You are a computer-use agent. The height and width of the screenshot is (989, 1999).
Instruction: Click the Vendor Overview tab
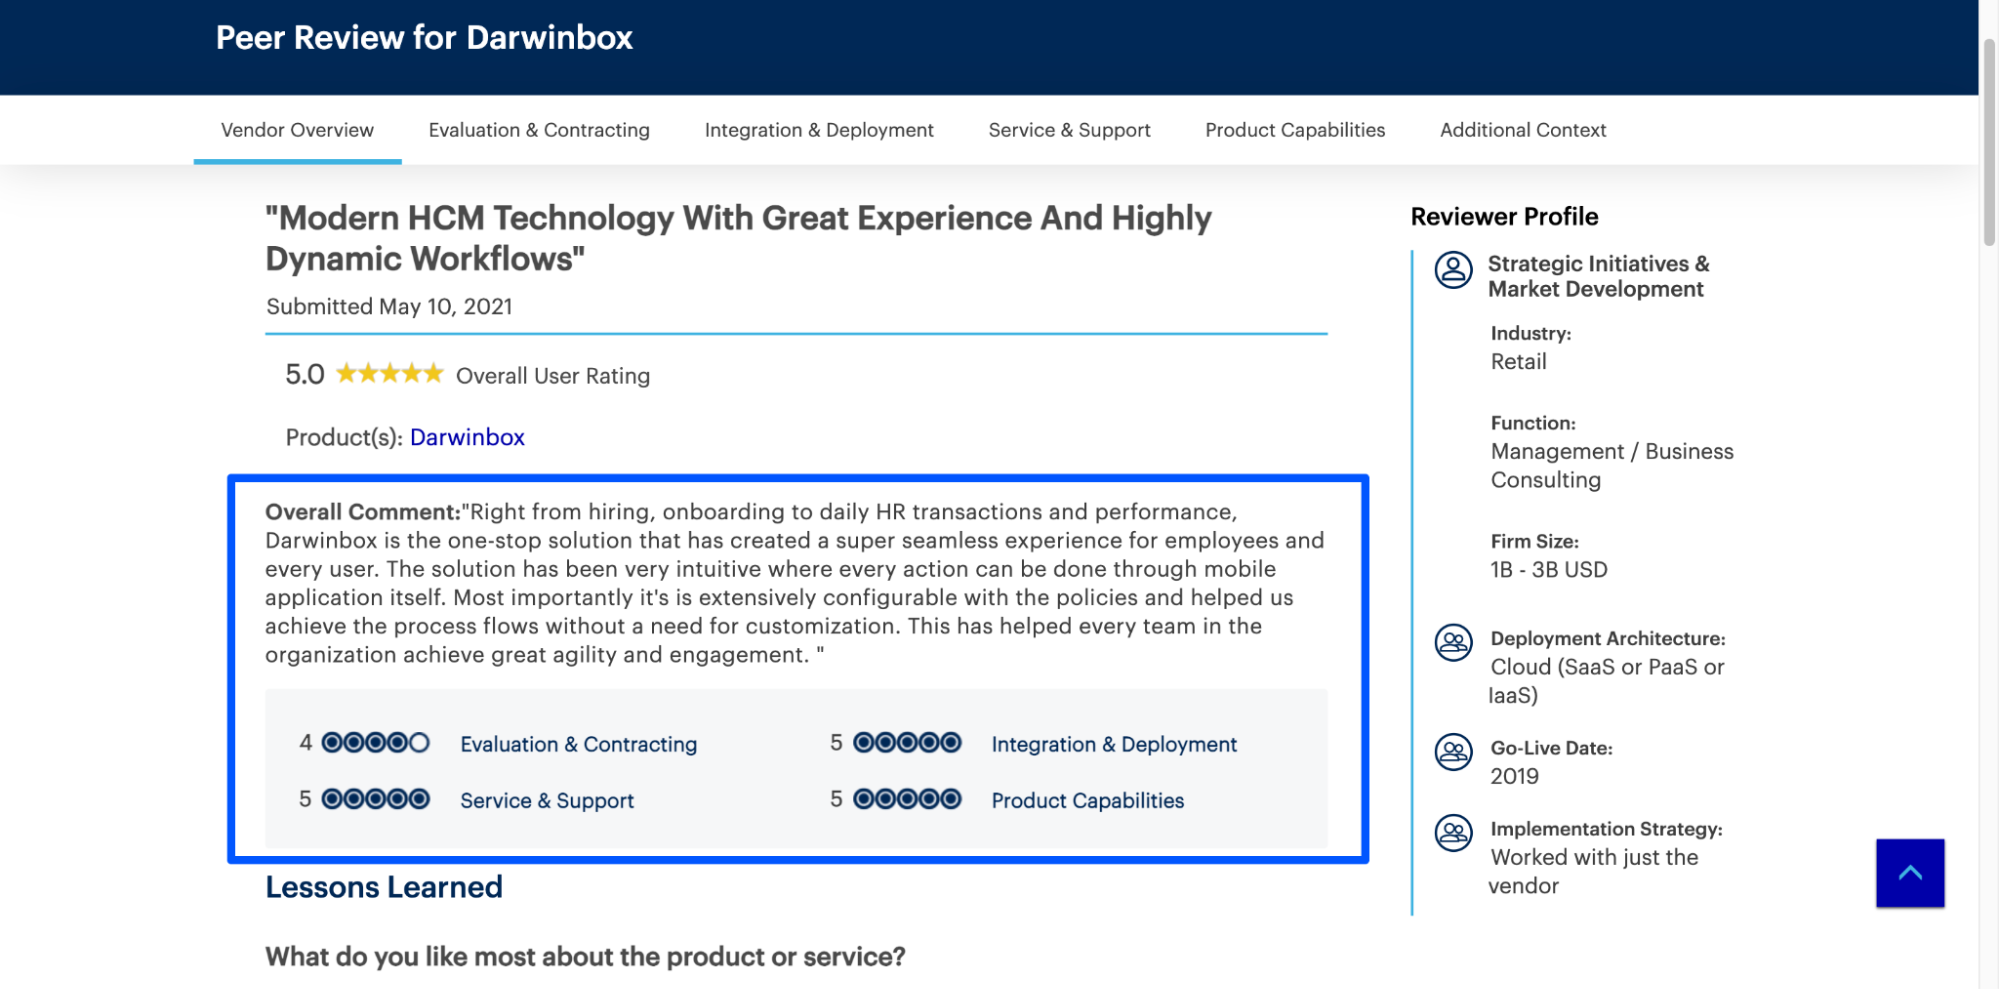pyautogui.click(x=296, y=130)
